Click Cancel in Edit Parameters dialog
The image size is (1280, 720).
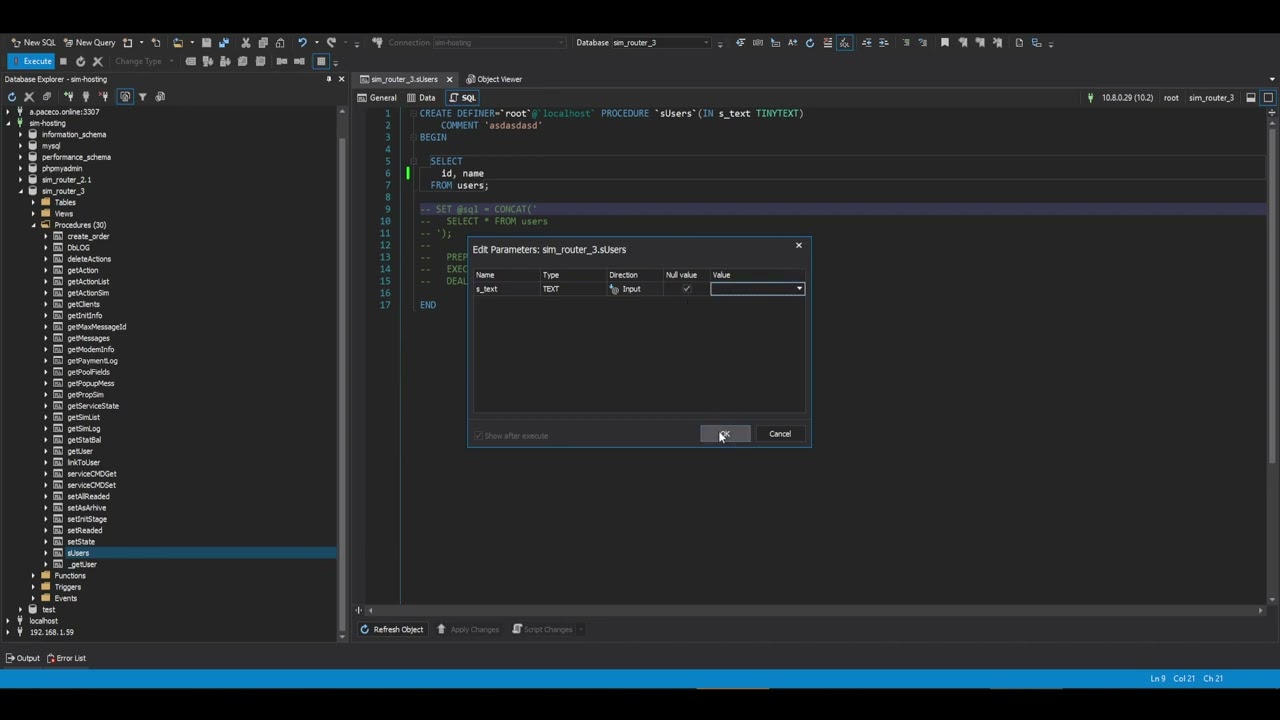(x=779, y=434)
